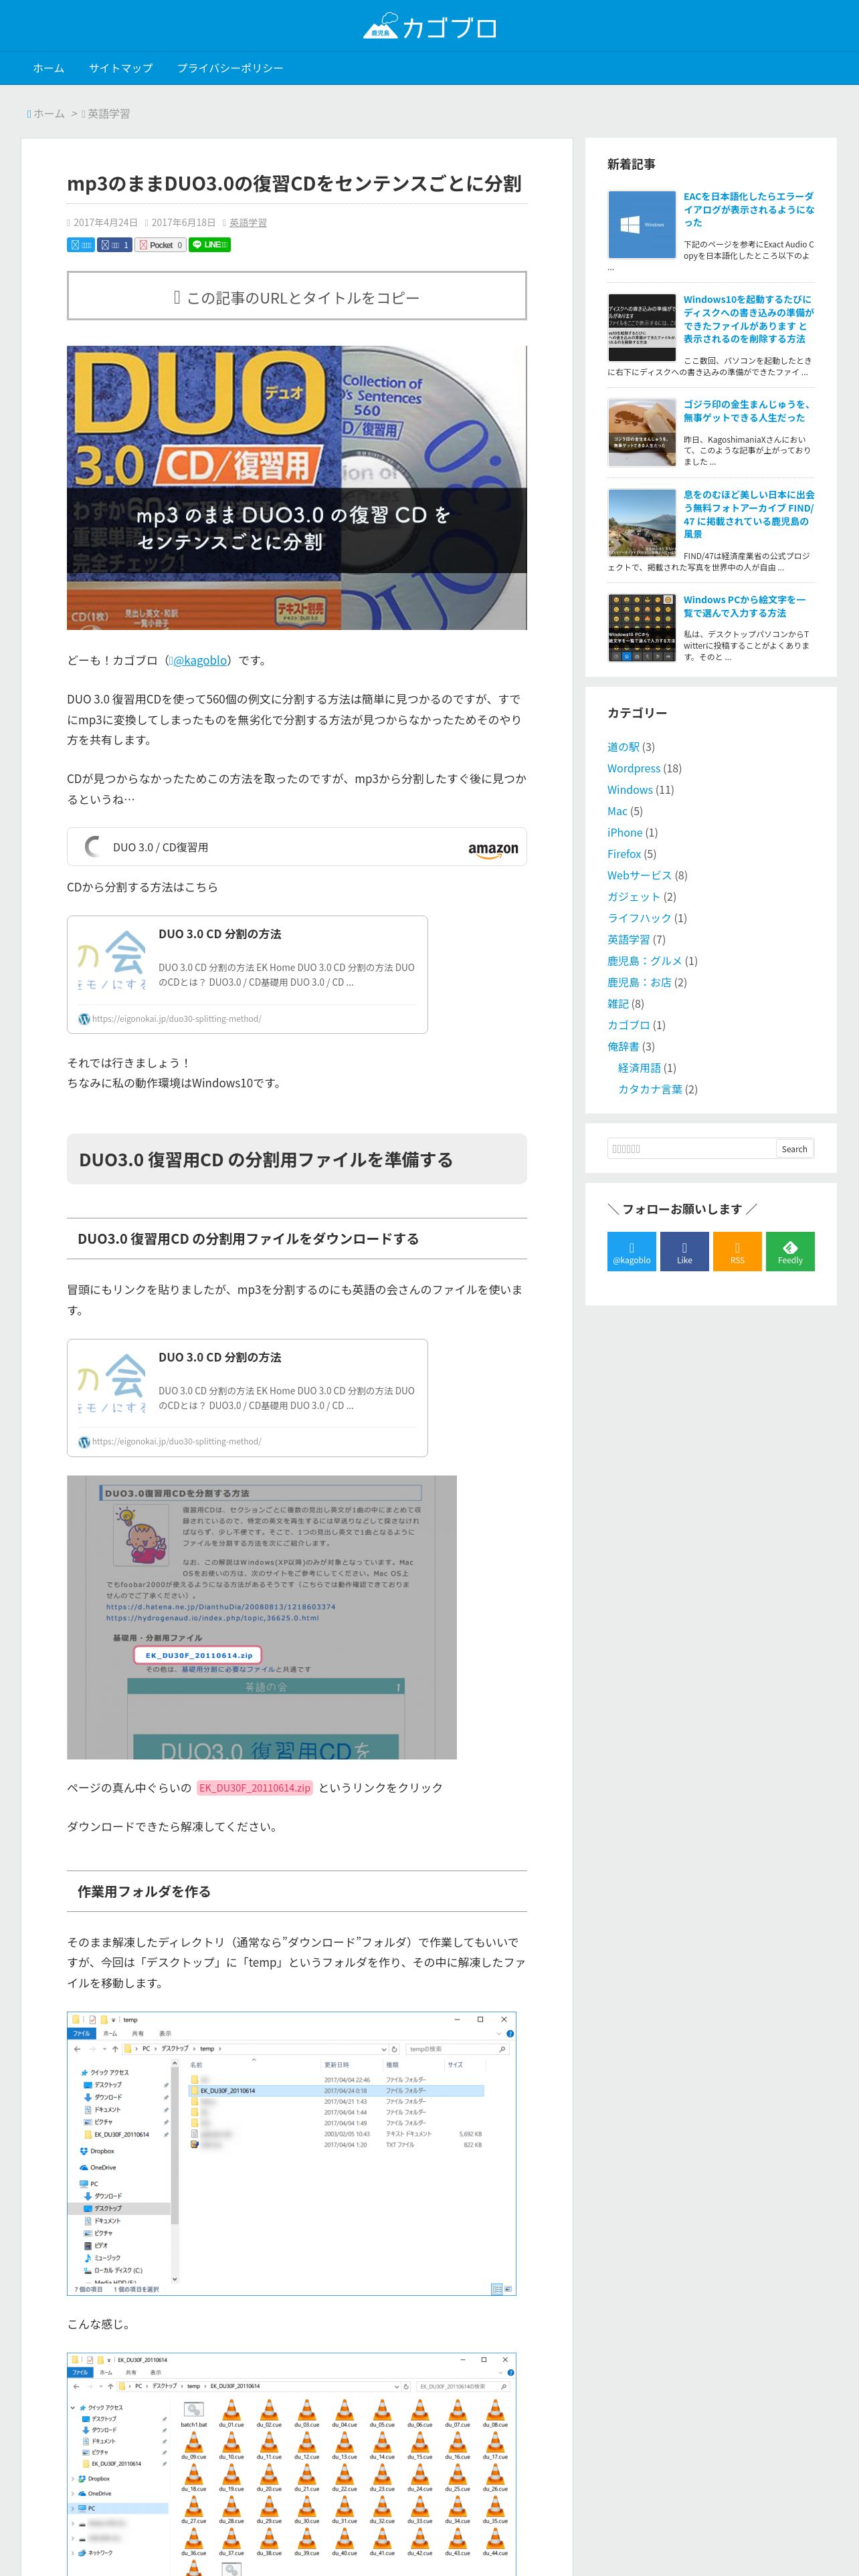Share article via Twitter button

click(81, 245)
